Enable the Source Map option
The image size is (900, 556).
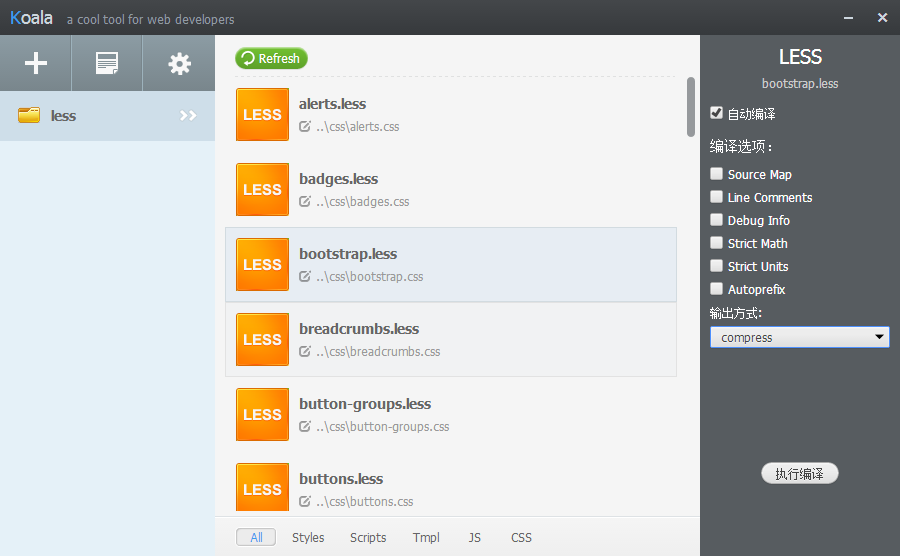coord(716,173)
